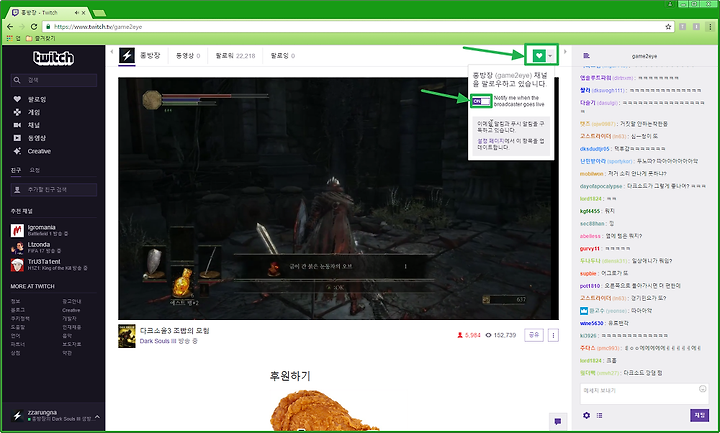Click the 공유 share button

point(534,335)
